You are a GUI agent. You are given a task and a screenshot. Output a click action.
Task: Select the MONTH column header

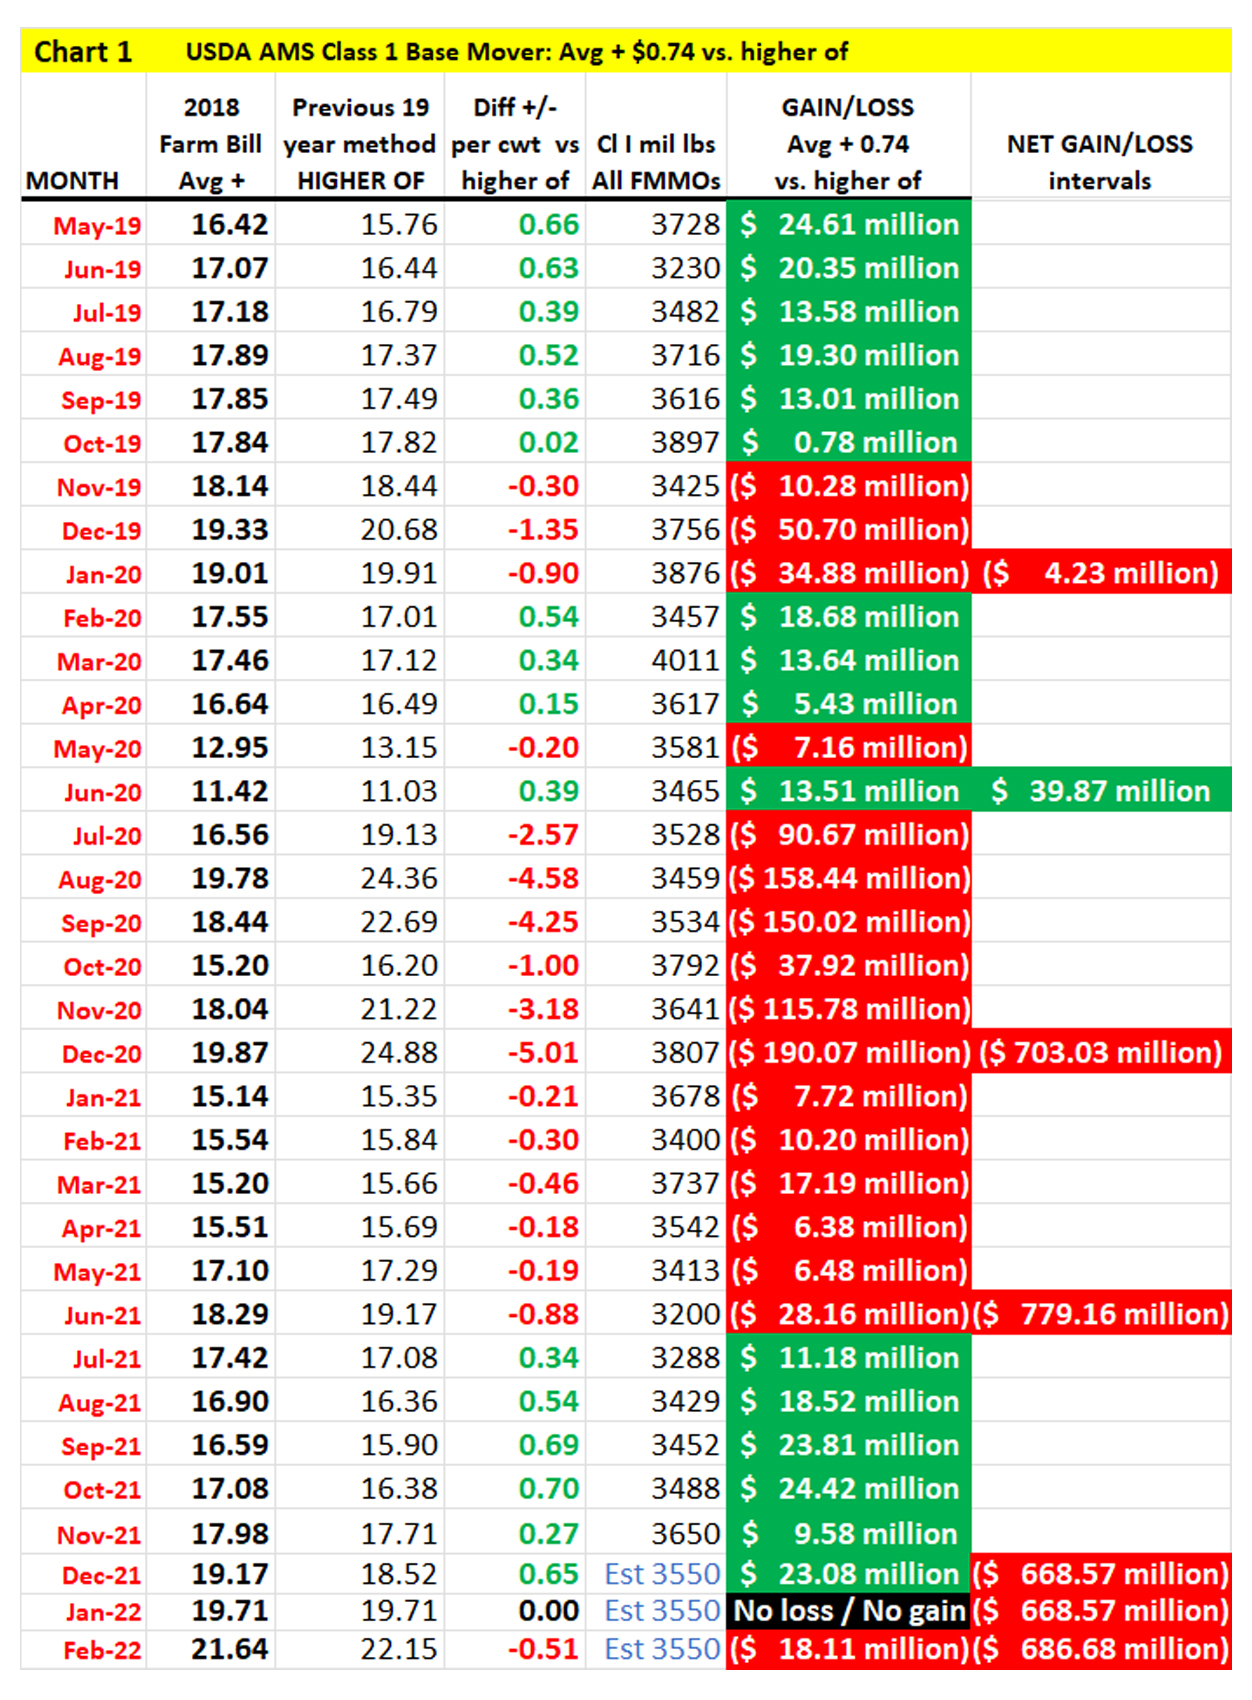(x=72, y=181)
